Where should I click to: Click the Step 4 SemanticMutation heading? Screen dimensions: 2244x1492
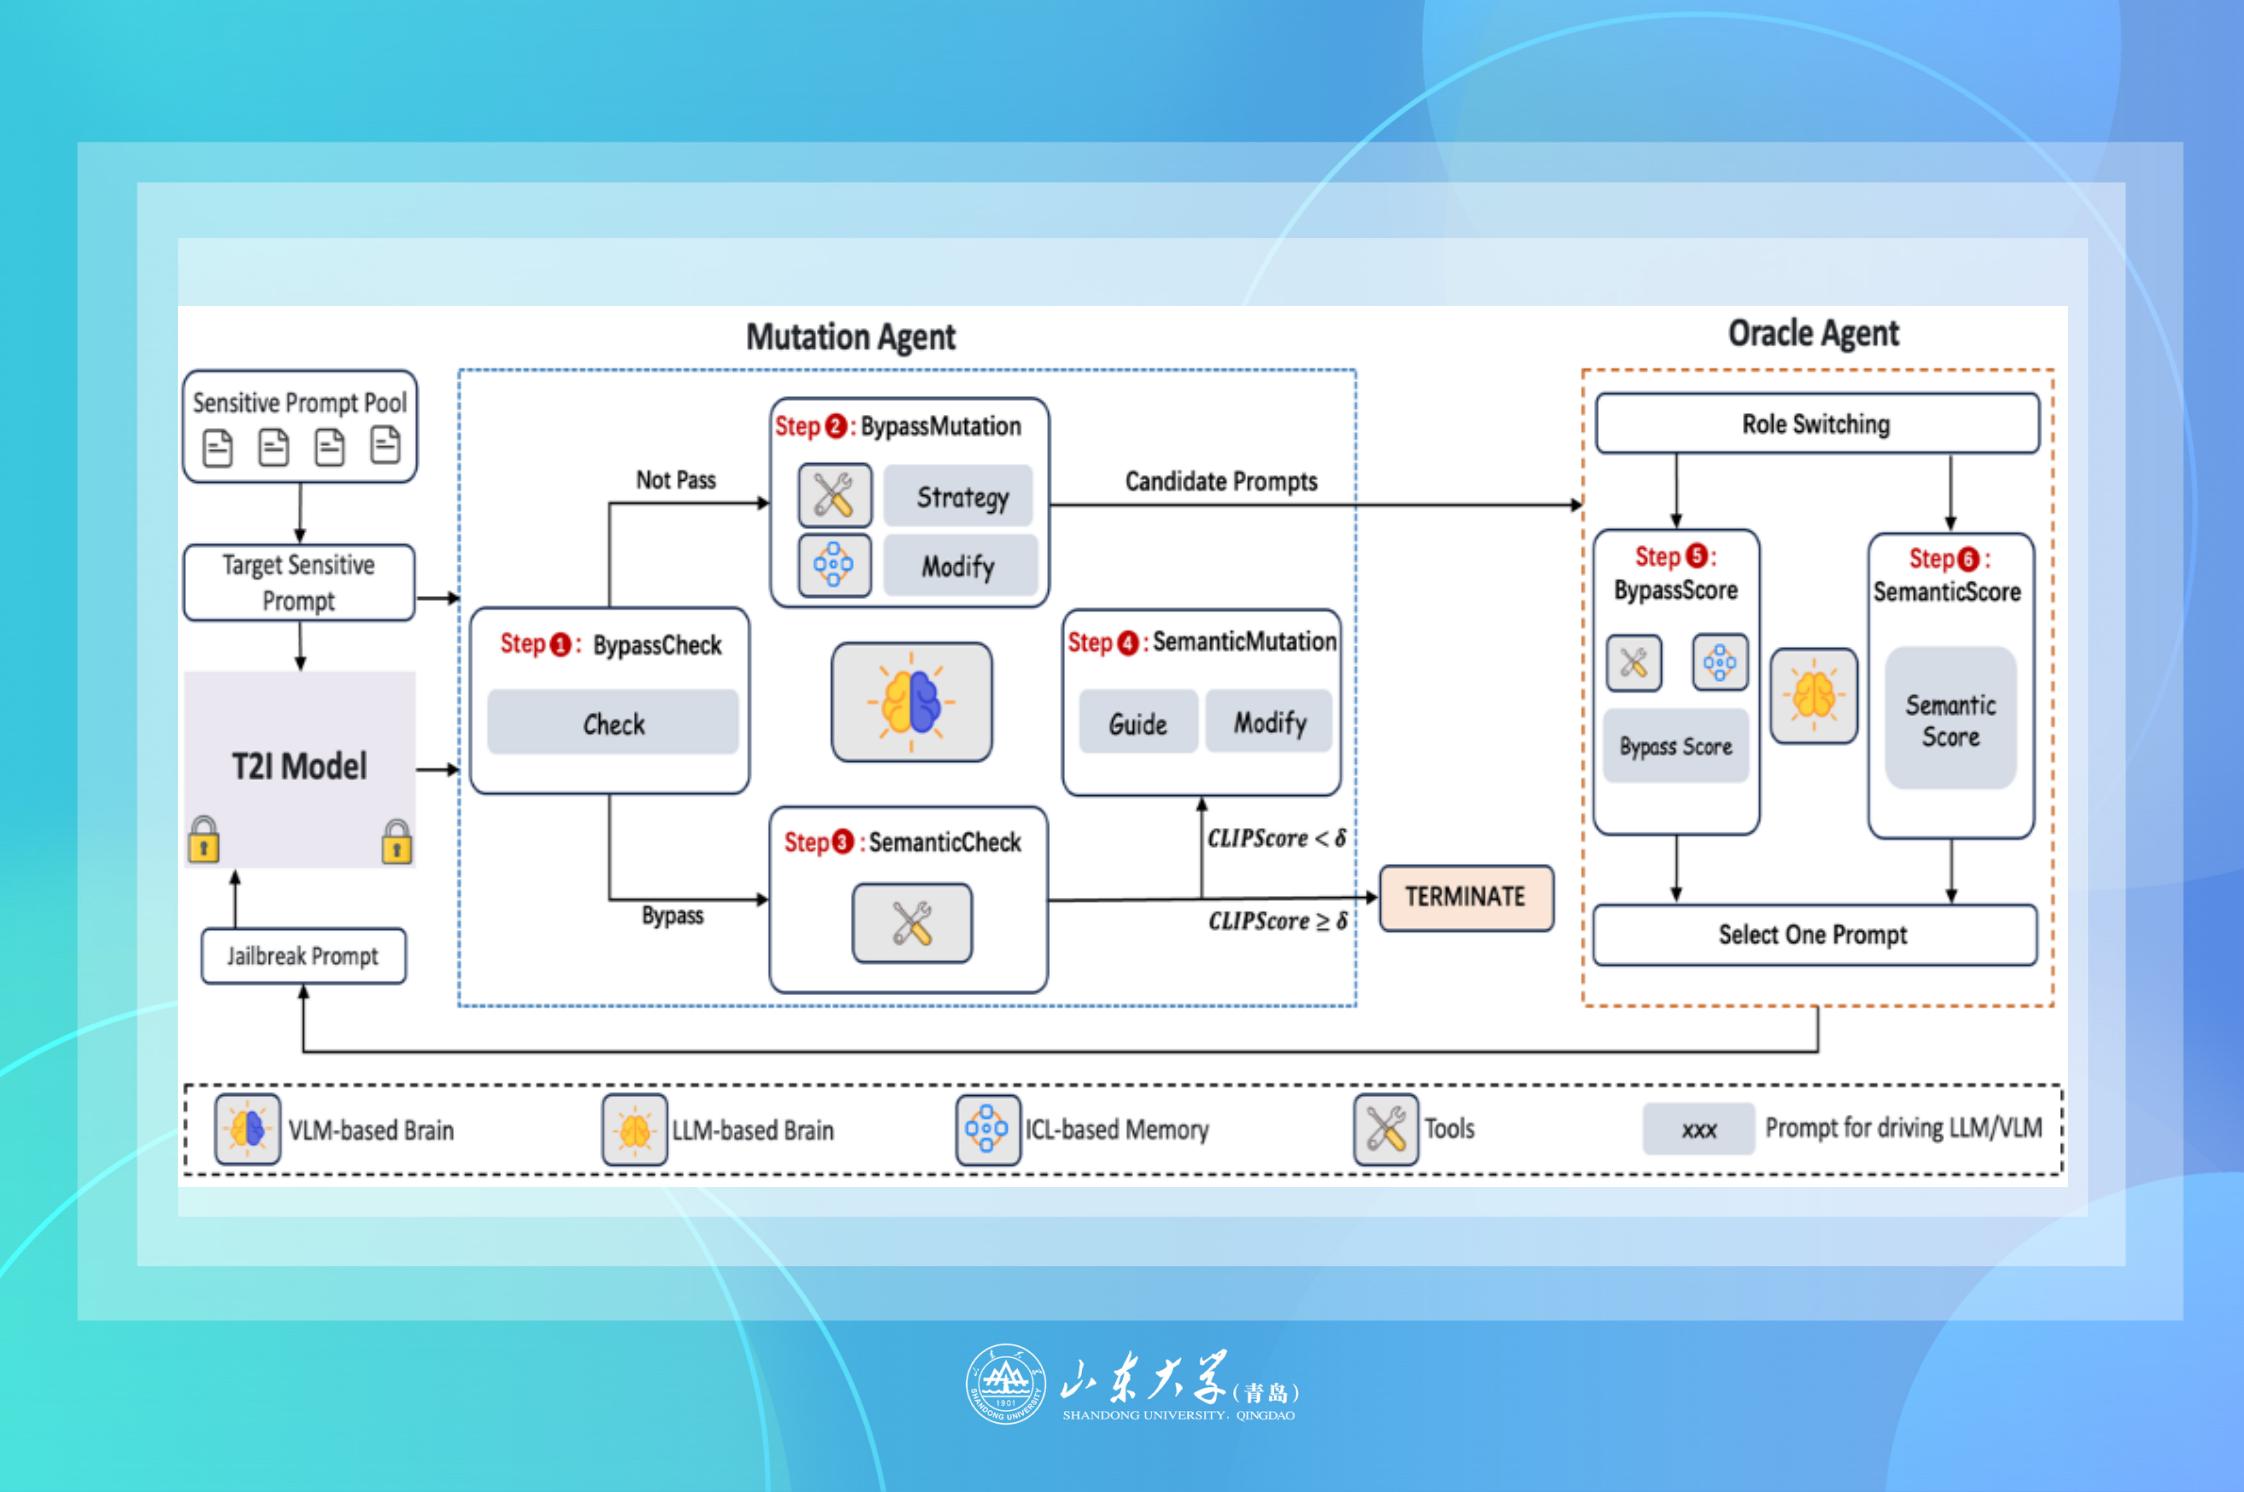coord(1202,642)
